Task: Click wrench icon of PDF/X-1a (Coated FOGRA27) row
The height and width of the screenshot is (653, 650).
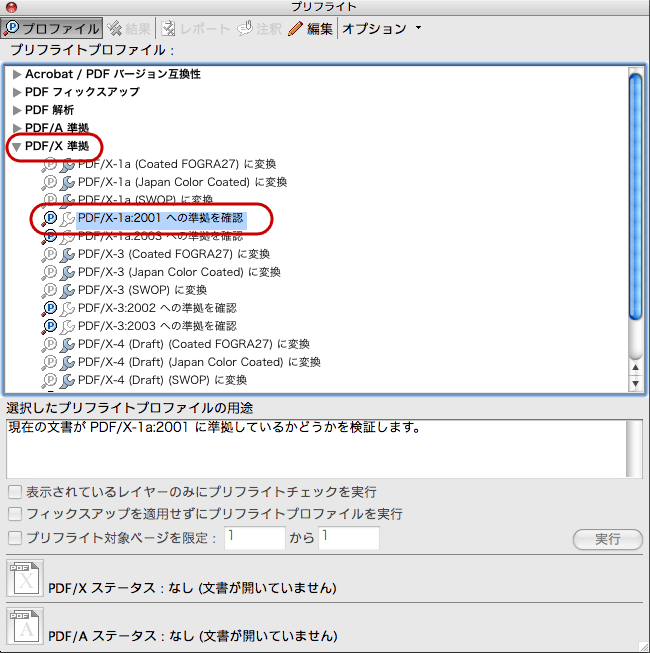Action: tap(67, 165)
